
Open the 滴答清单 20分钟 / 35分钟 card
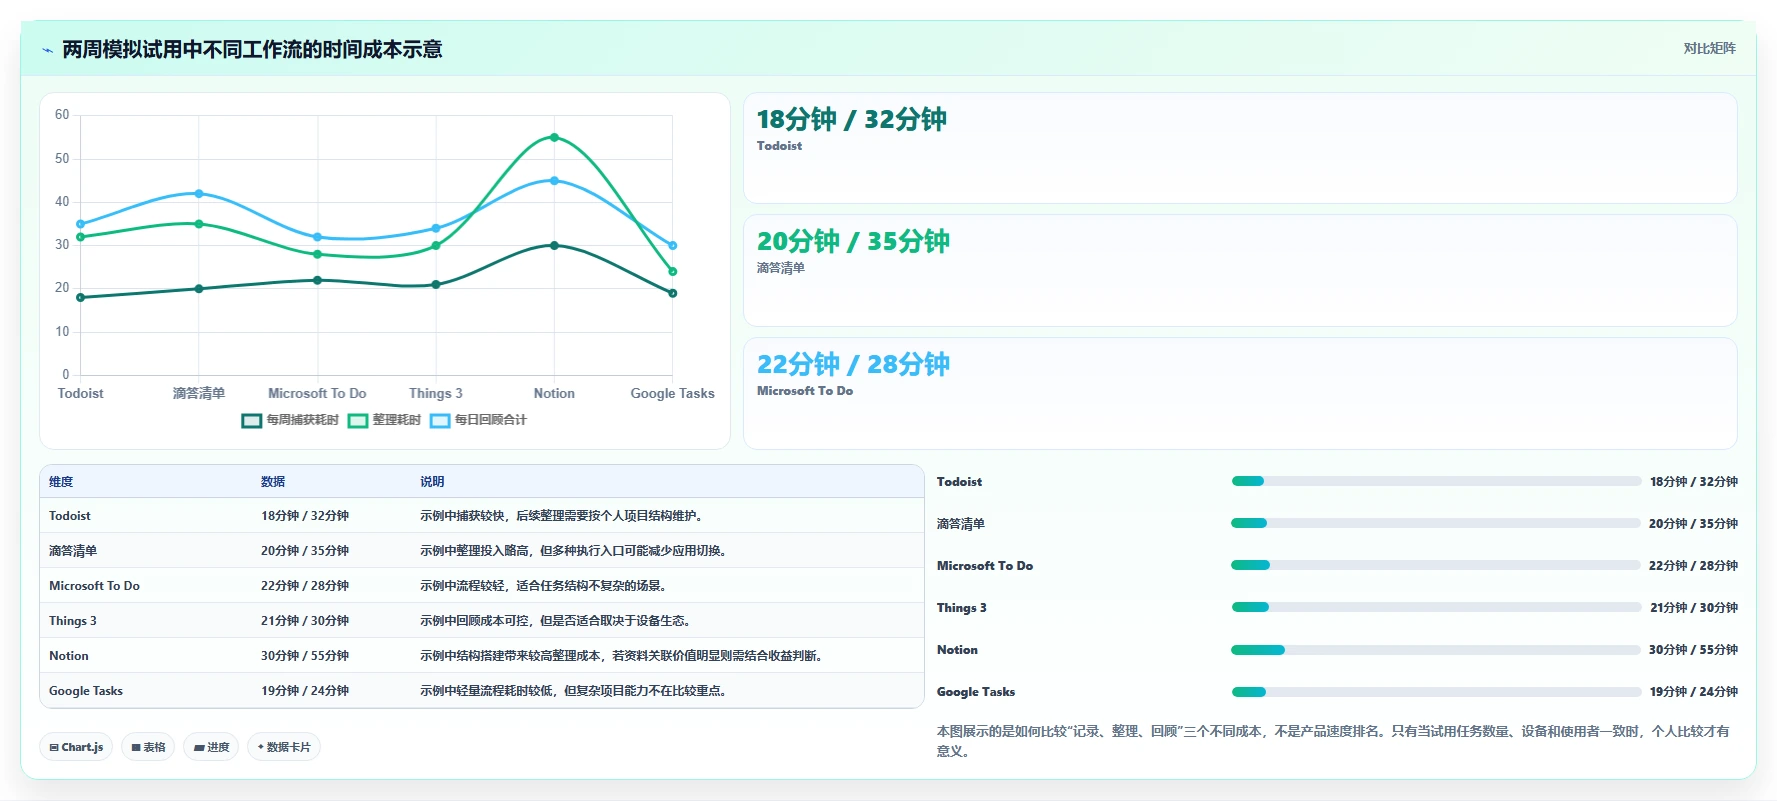click(1240, 270)
